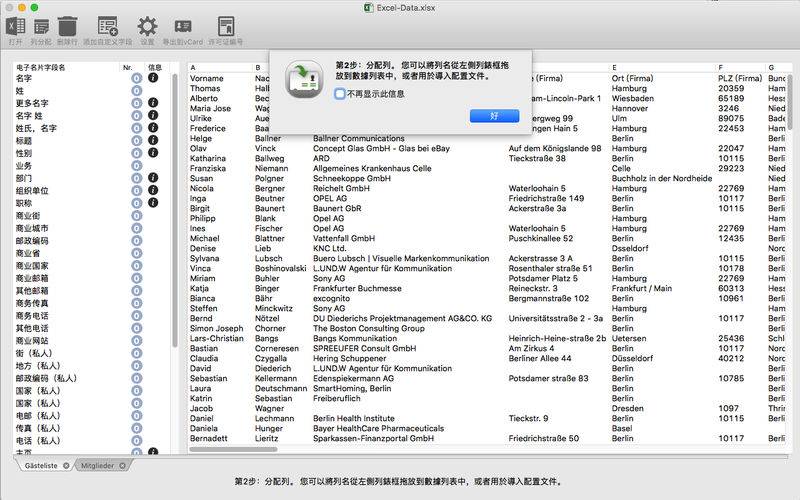The width and height of the screenshot is (800, 500).
Task: Close the Gästeliste tab
Action: tap(66, 466)
